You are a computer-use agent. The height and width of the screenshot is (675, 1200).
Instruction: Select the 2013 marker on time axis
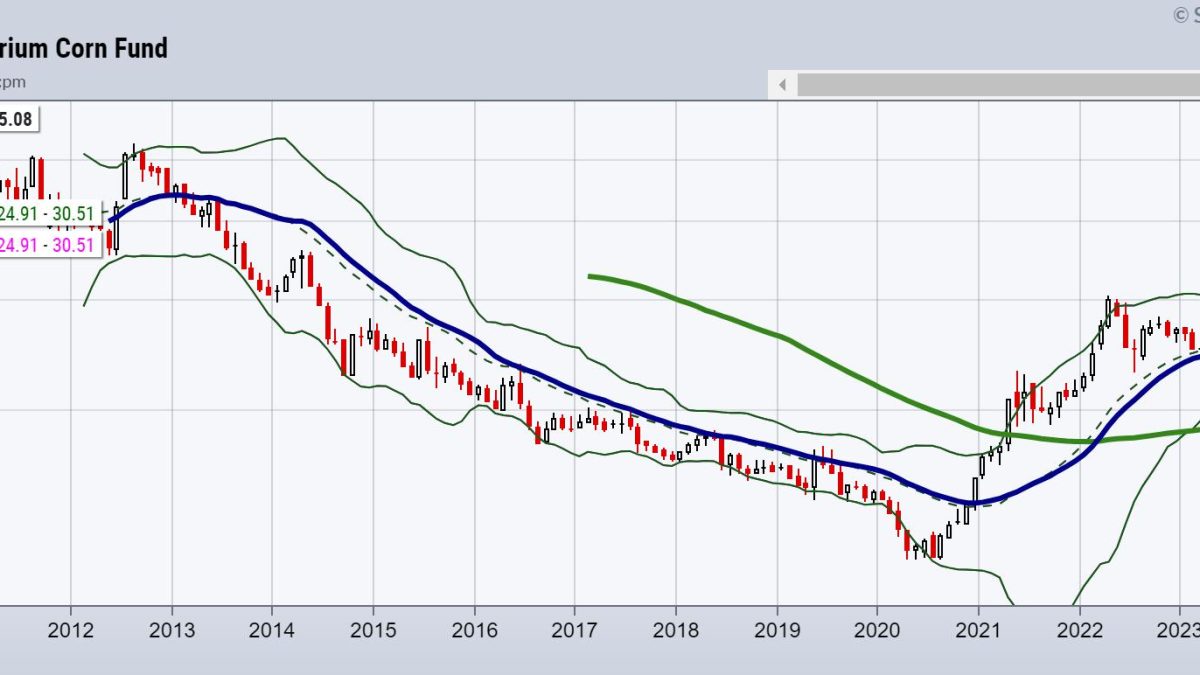[x=172, y=630]
